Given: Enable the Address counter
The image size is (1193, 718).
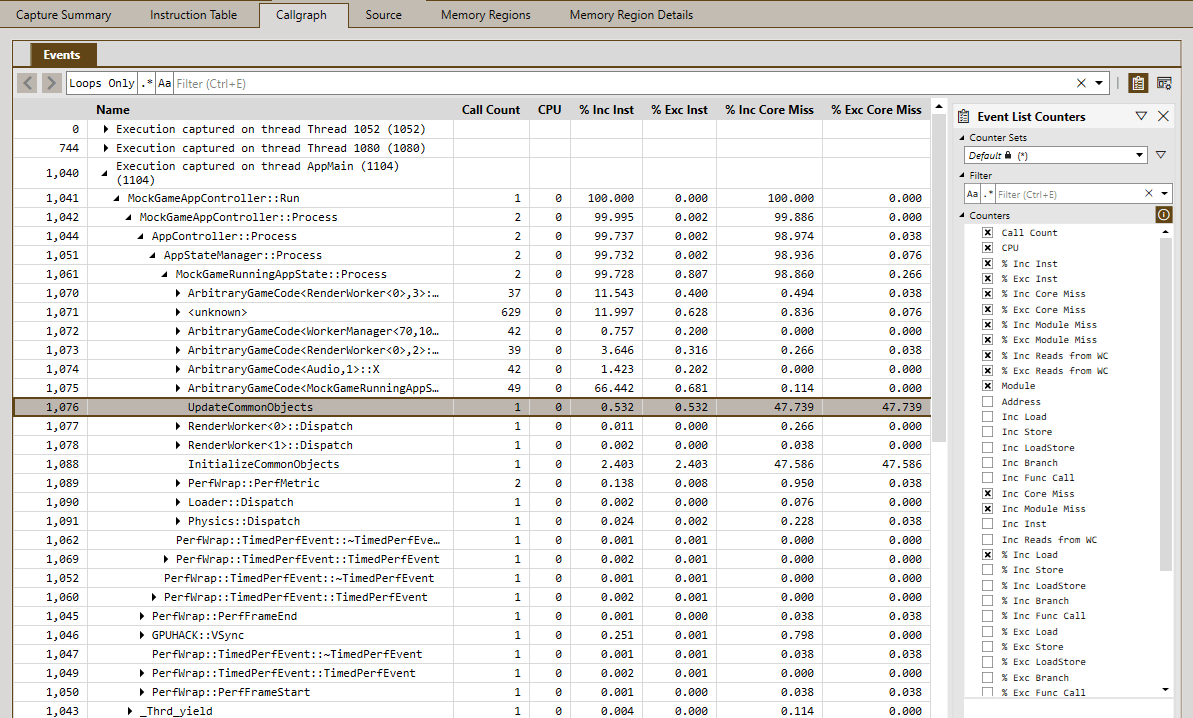Looking at the screenshot, I should coord(988,402).
